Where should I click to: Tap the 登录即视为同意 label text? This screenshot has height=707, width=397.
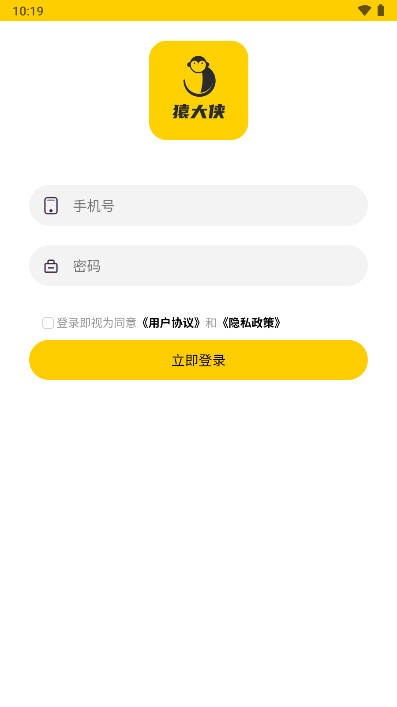click(x=96, y=323)
